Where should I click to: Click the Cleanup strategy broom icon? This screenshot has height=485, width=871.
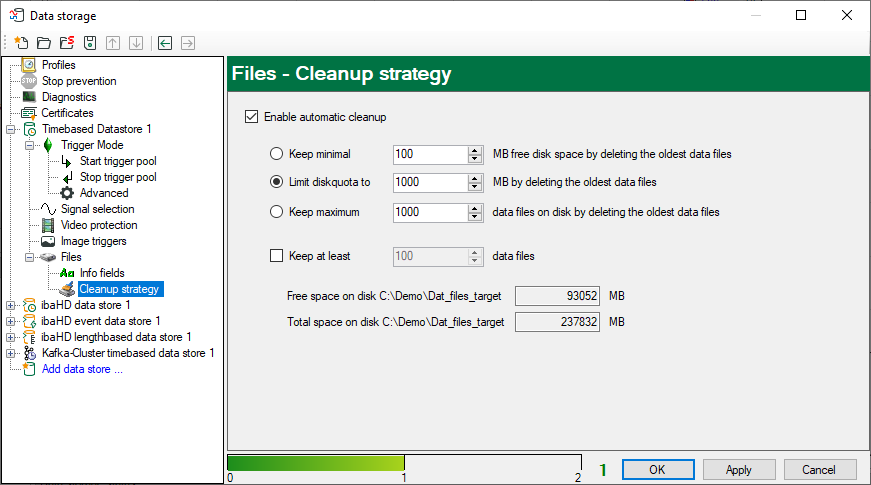tap(67, 289)
